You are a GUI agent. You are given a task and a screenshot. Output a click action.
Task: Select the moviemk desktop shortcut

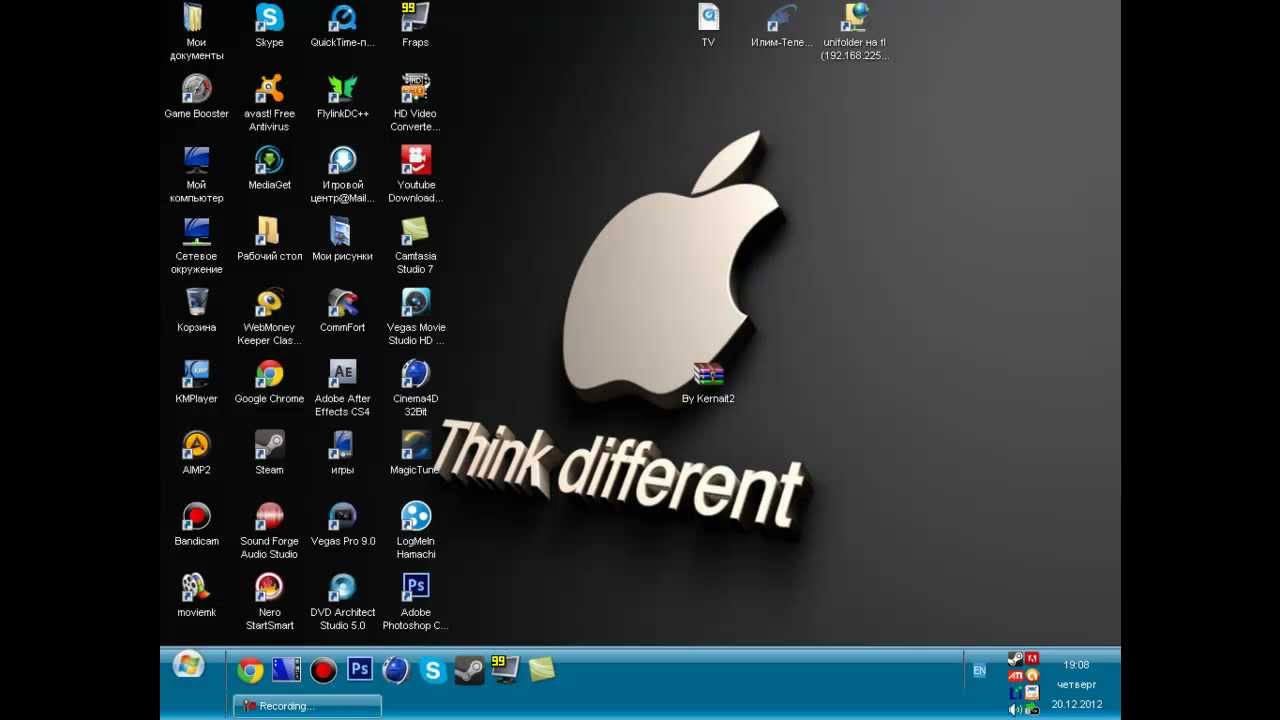[196, 594]
